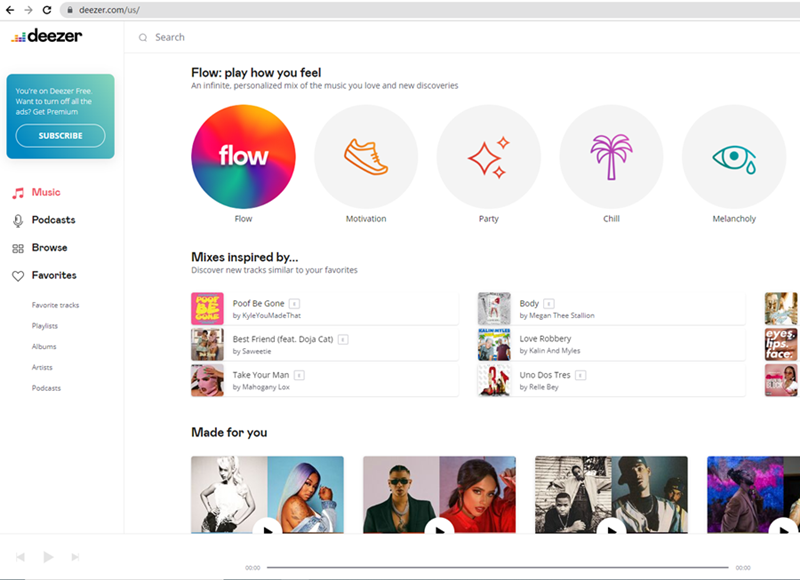Image resolution: width=800 pixels, height=580 pixels.
Task: Open Favorite tracks link
Action: [55, 305]
